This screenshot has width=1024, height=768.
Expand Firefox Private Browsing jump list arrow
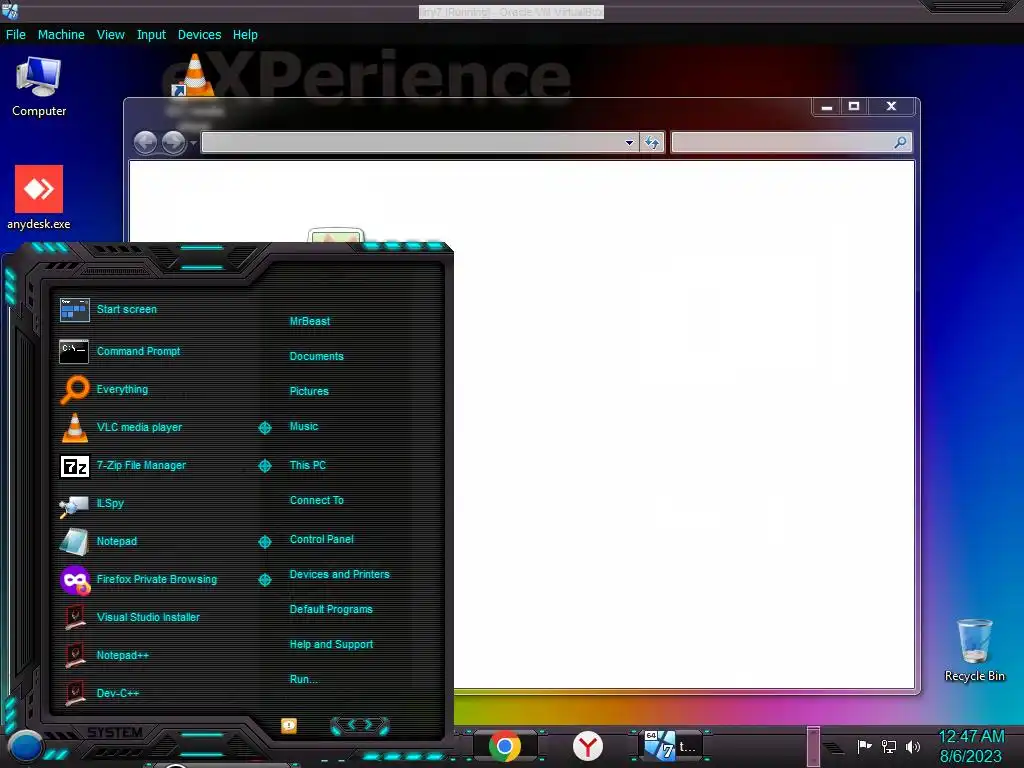(x=265, y=580)
